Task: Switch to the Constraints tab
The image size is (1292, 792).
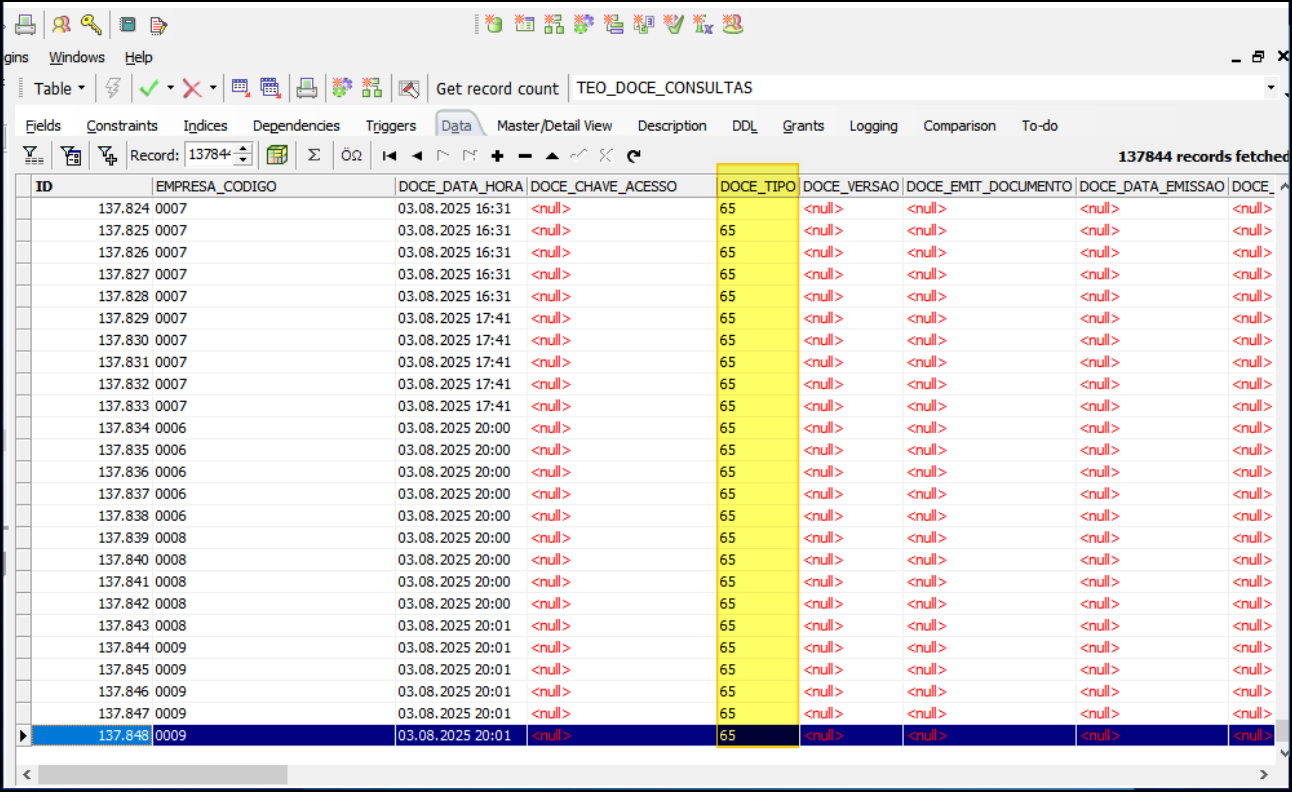Action: point(122,125)
